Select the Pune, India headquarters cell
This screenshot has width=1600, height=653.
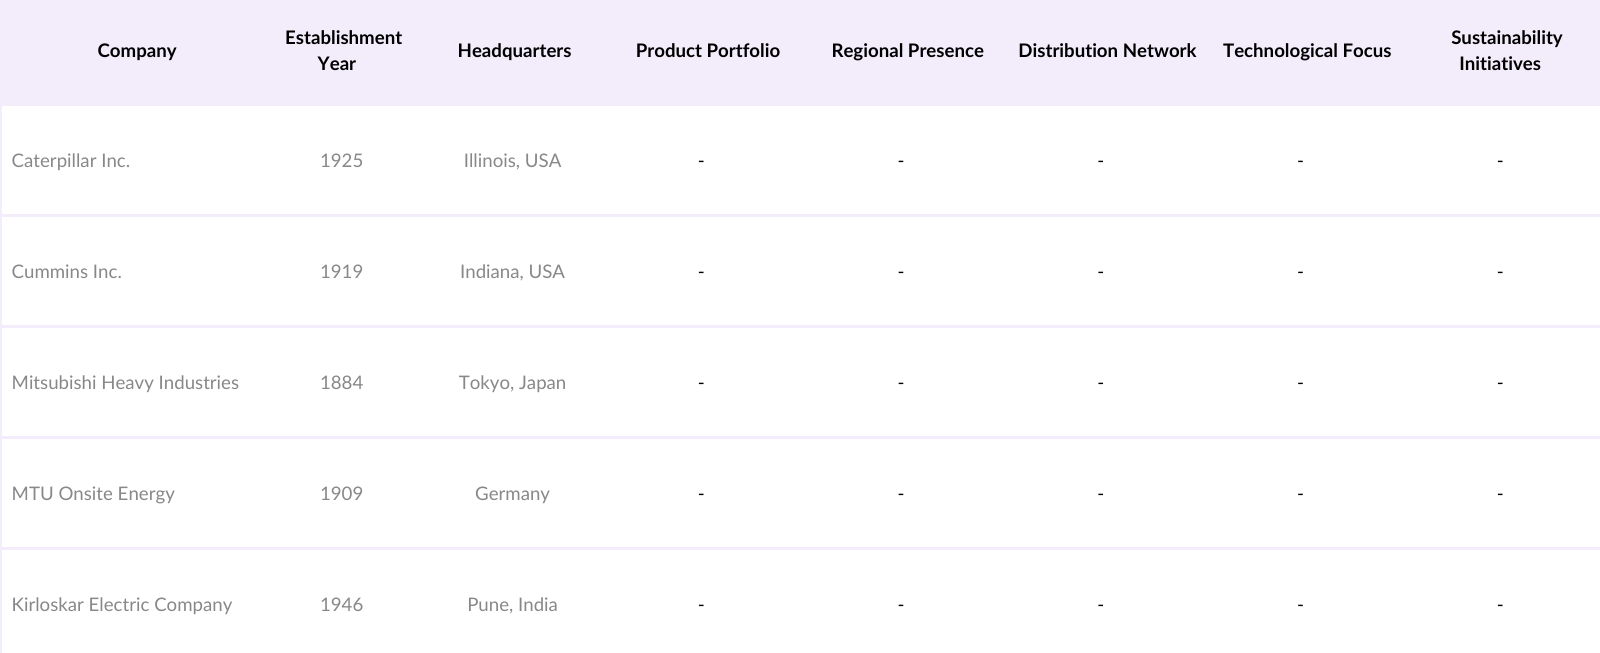(512, 605)
